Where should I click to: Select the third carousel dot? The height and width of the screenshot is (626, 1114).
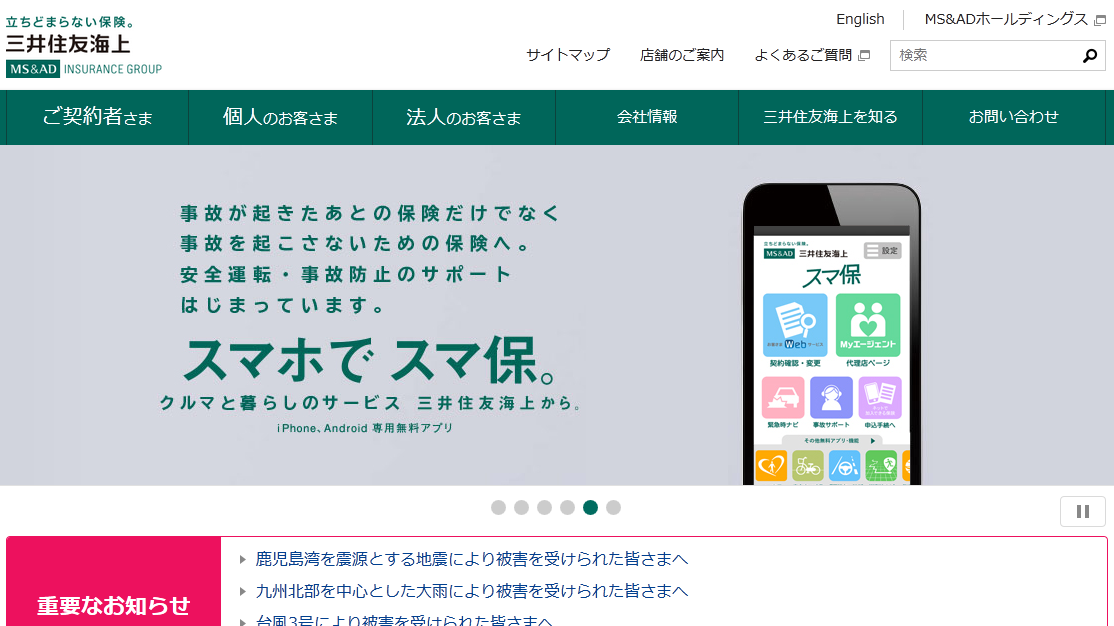coord(544,507)
